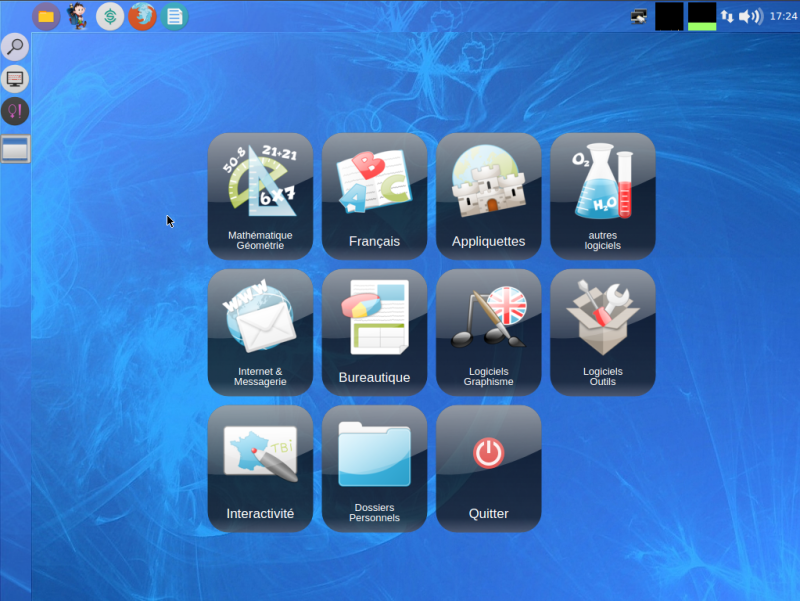800x601 pixels.
Task: Open the Mathématique Géométrie category
Action: coord(260,196)
